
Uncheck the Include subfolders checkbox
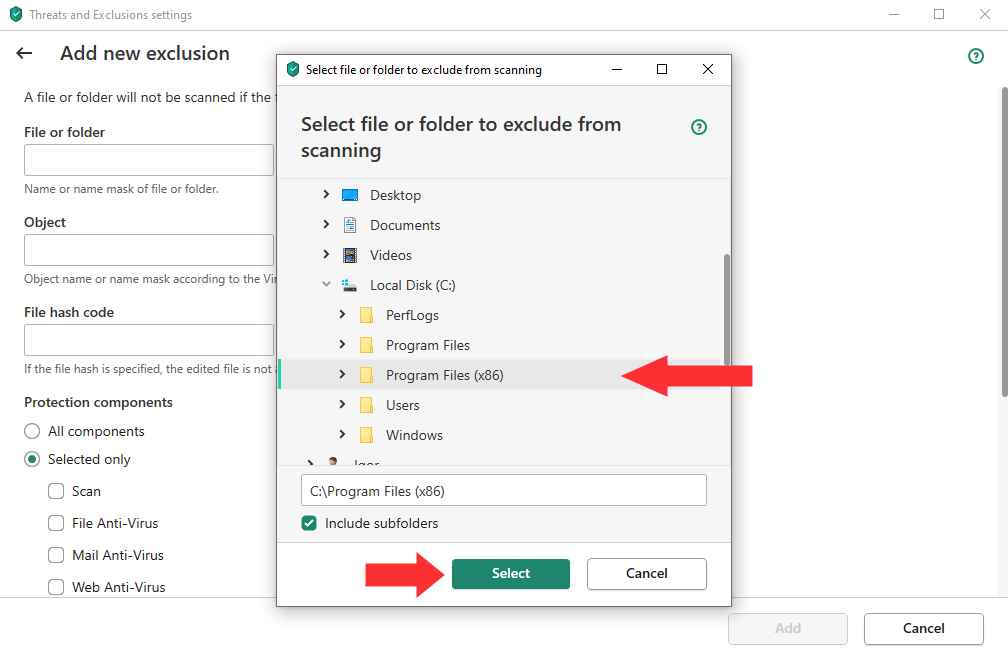pyautogui.click(x=309, y=523)
